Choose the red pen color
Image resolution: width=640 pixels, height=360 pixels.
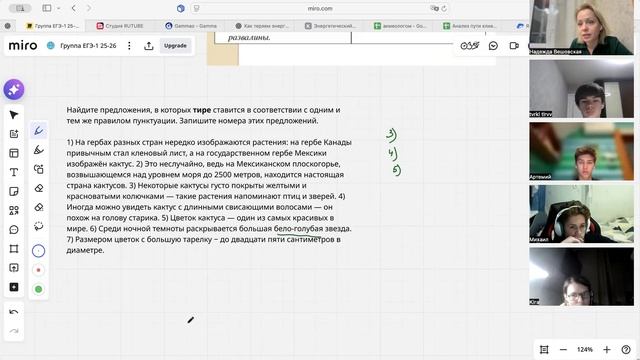click(x=38, y=270)
